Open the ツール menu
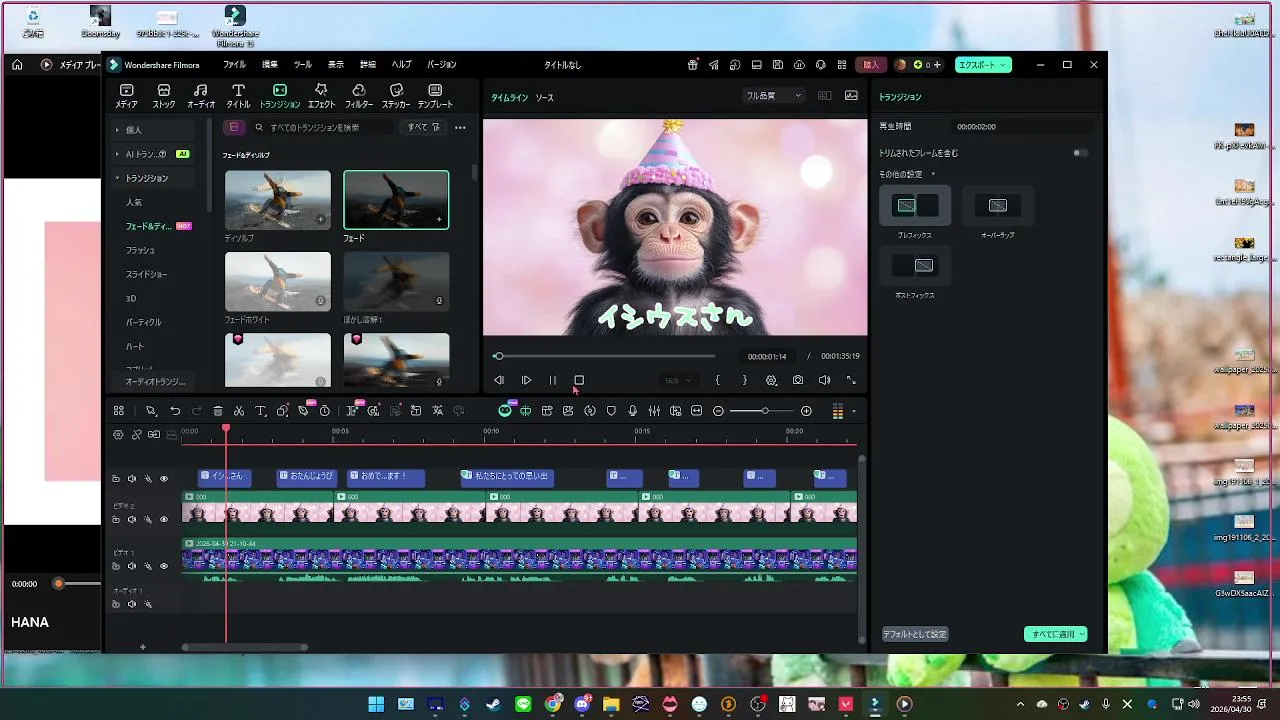 pos(303,65)
